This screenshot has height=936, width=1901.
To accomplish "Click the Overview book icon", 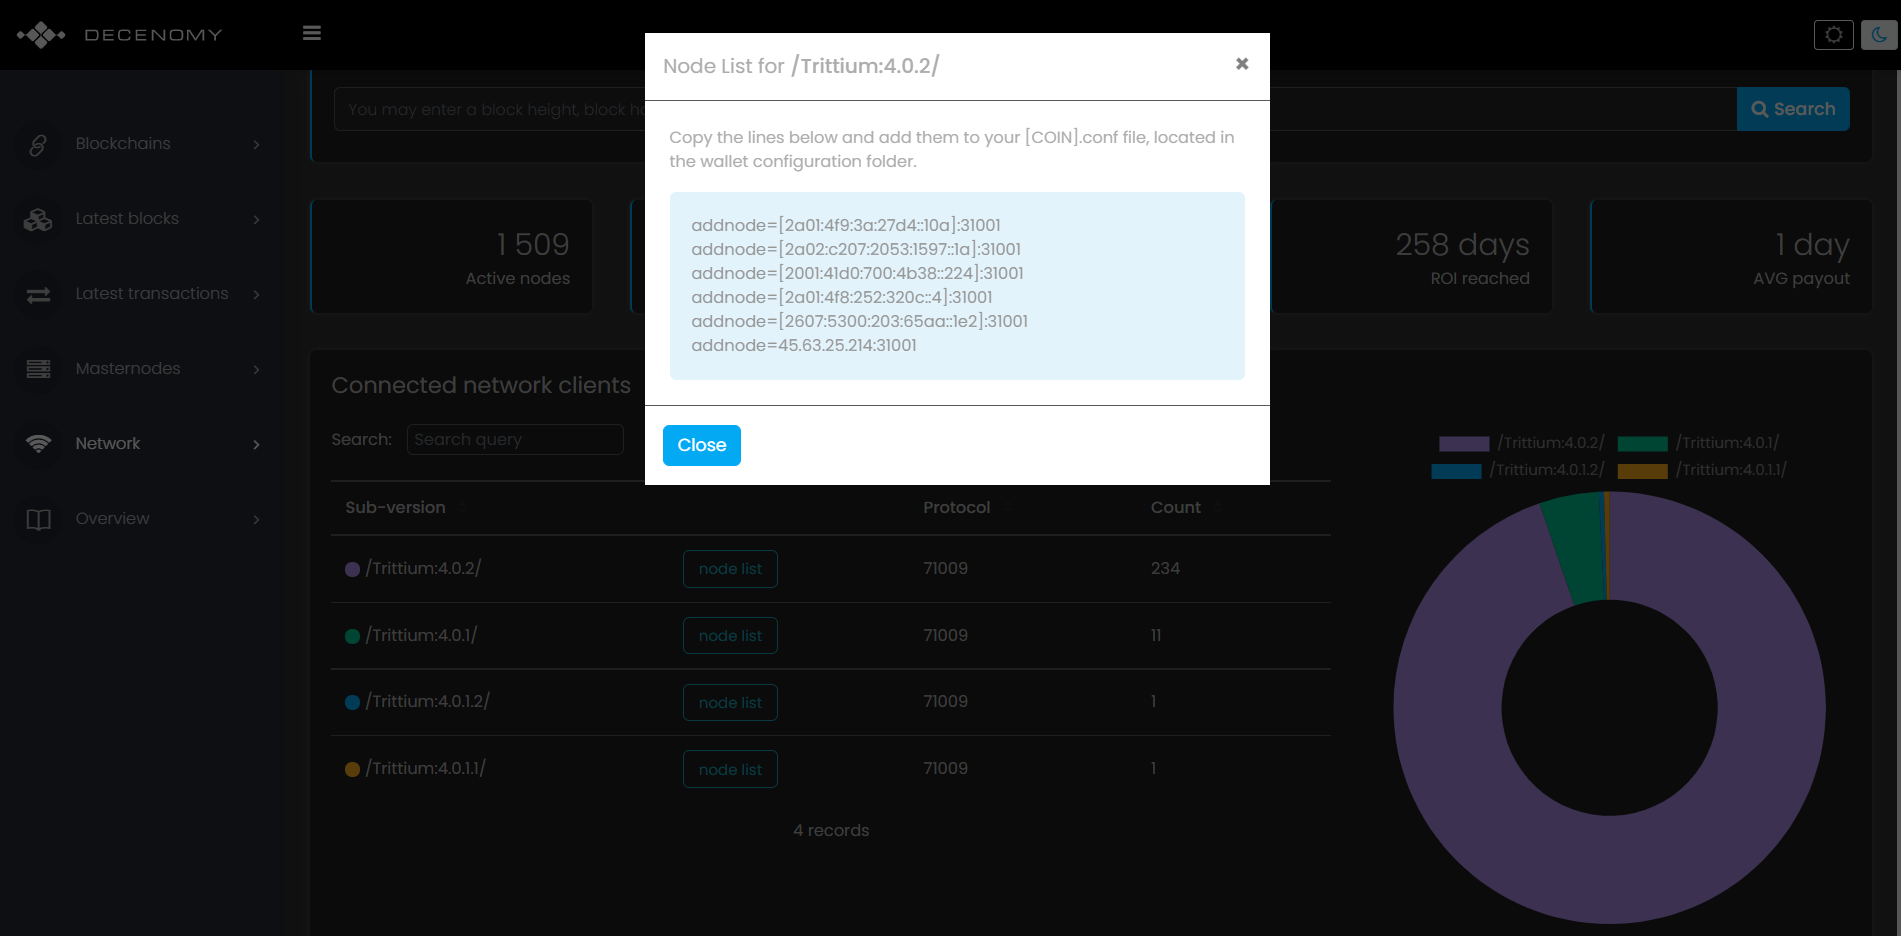I will click(38, 519).
